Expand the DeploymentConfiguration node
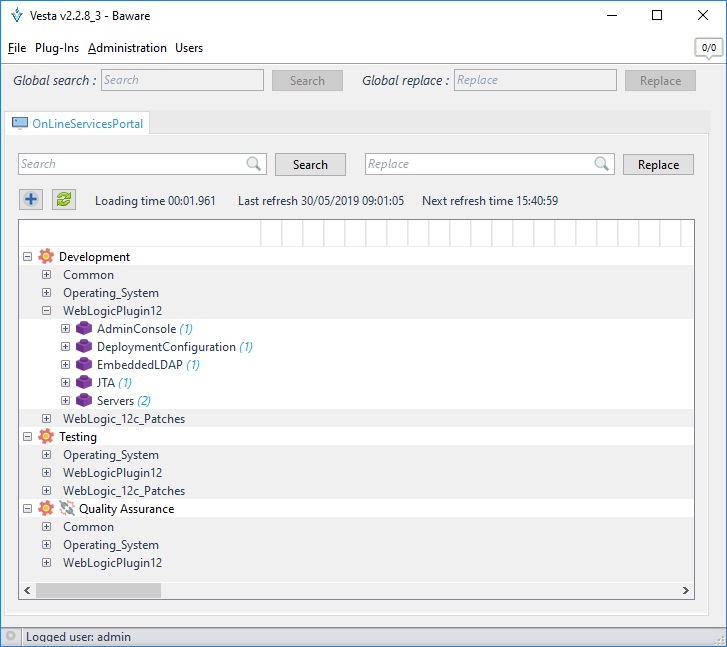 pyautogui.click(x=65, y=347)
